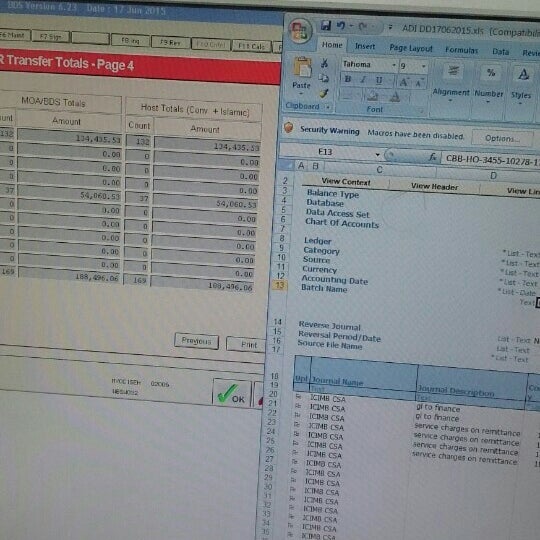Toggle Underline formatting
This screenshot has height=540, width=540.
379,81
